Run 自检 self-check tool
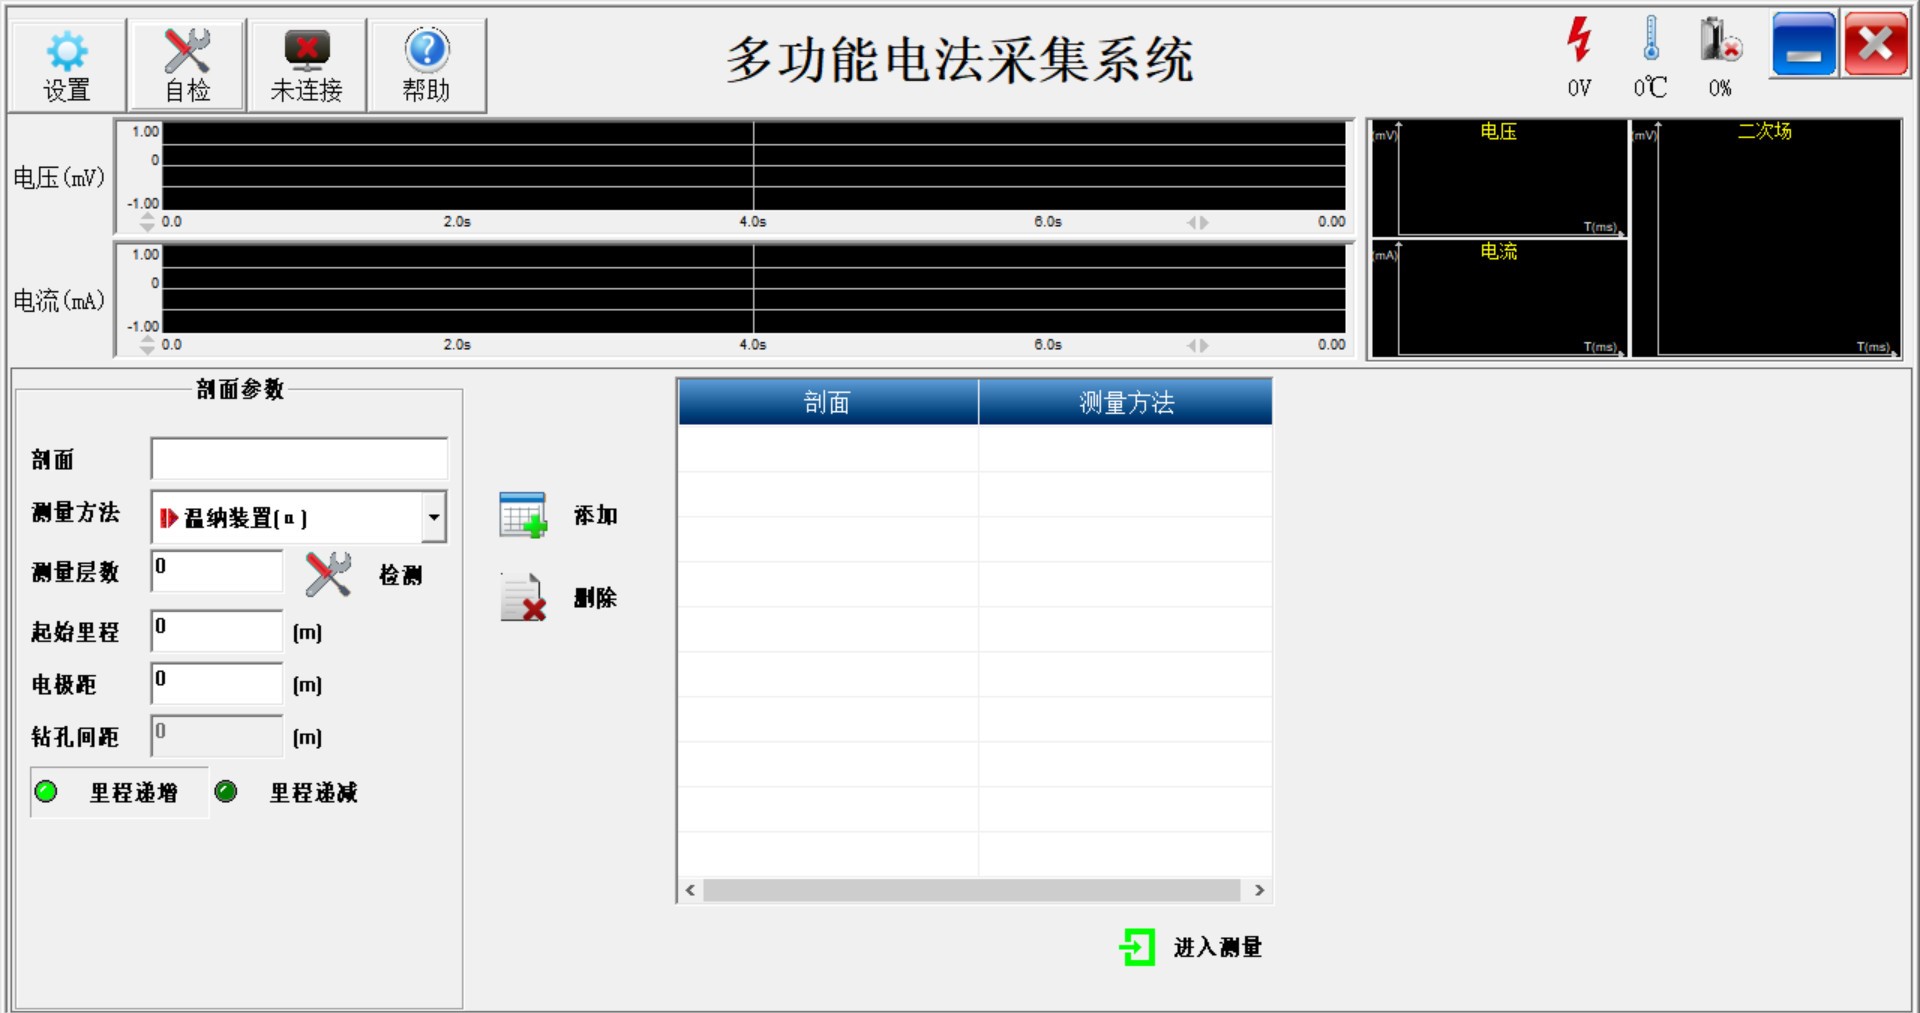The width and height of the screenshot is (1920, 1013). coord(187,52)
